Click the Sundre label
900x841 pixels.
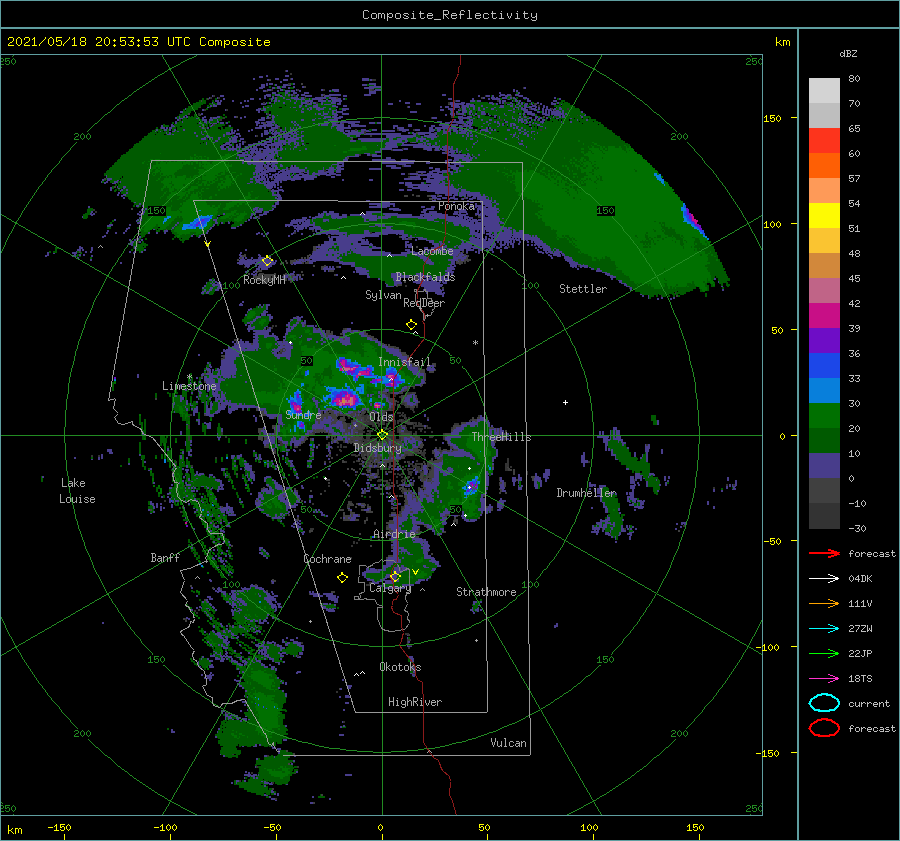303,414
